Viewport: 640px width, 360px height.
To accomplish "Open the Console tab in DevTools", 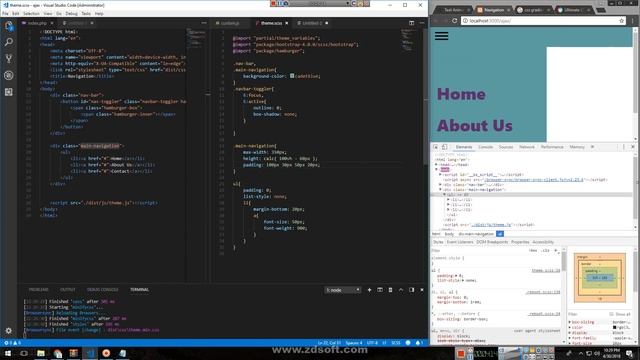I will point(485,147).
